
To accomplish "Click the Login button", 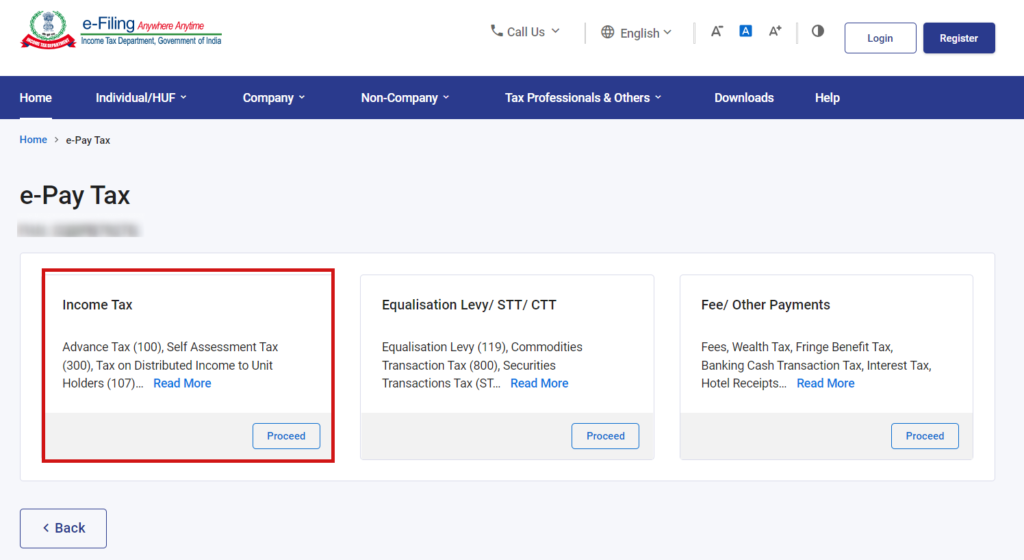I will pos(880,38).
